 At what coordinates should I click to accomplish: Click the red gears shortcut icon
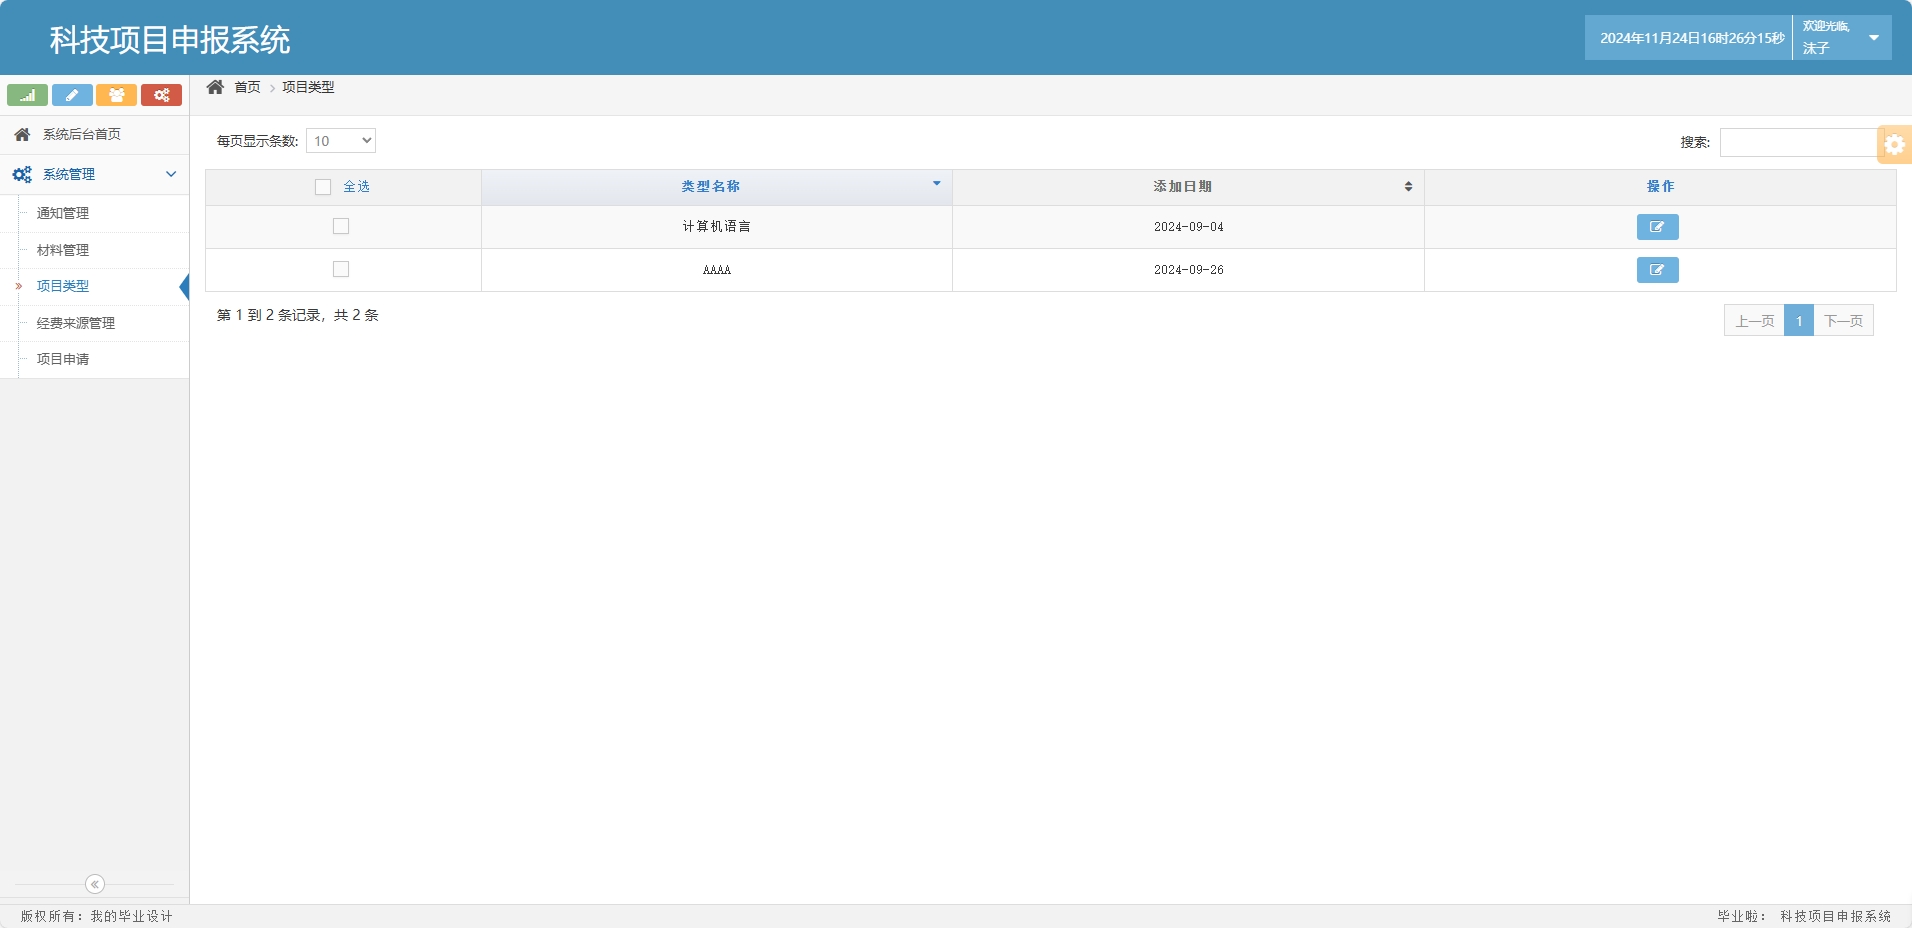(x=161, y=95)
